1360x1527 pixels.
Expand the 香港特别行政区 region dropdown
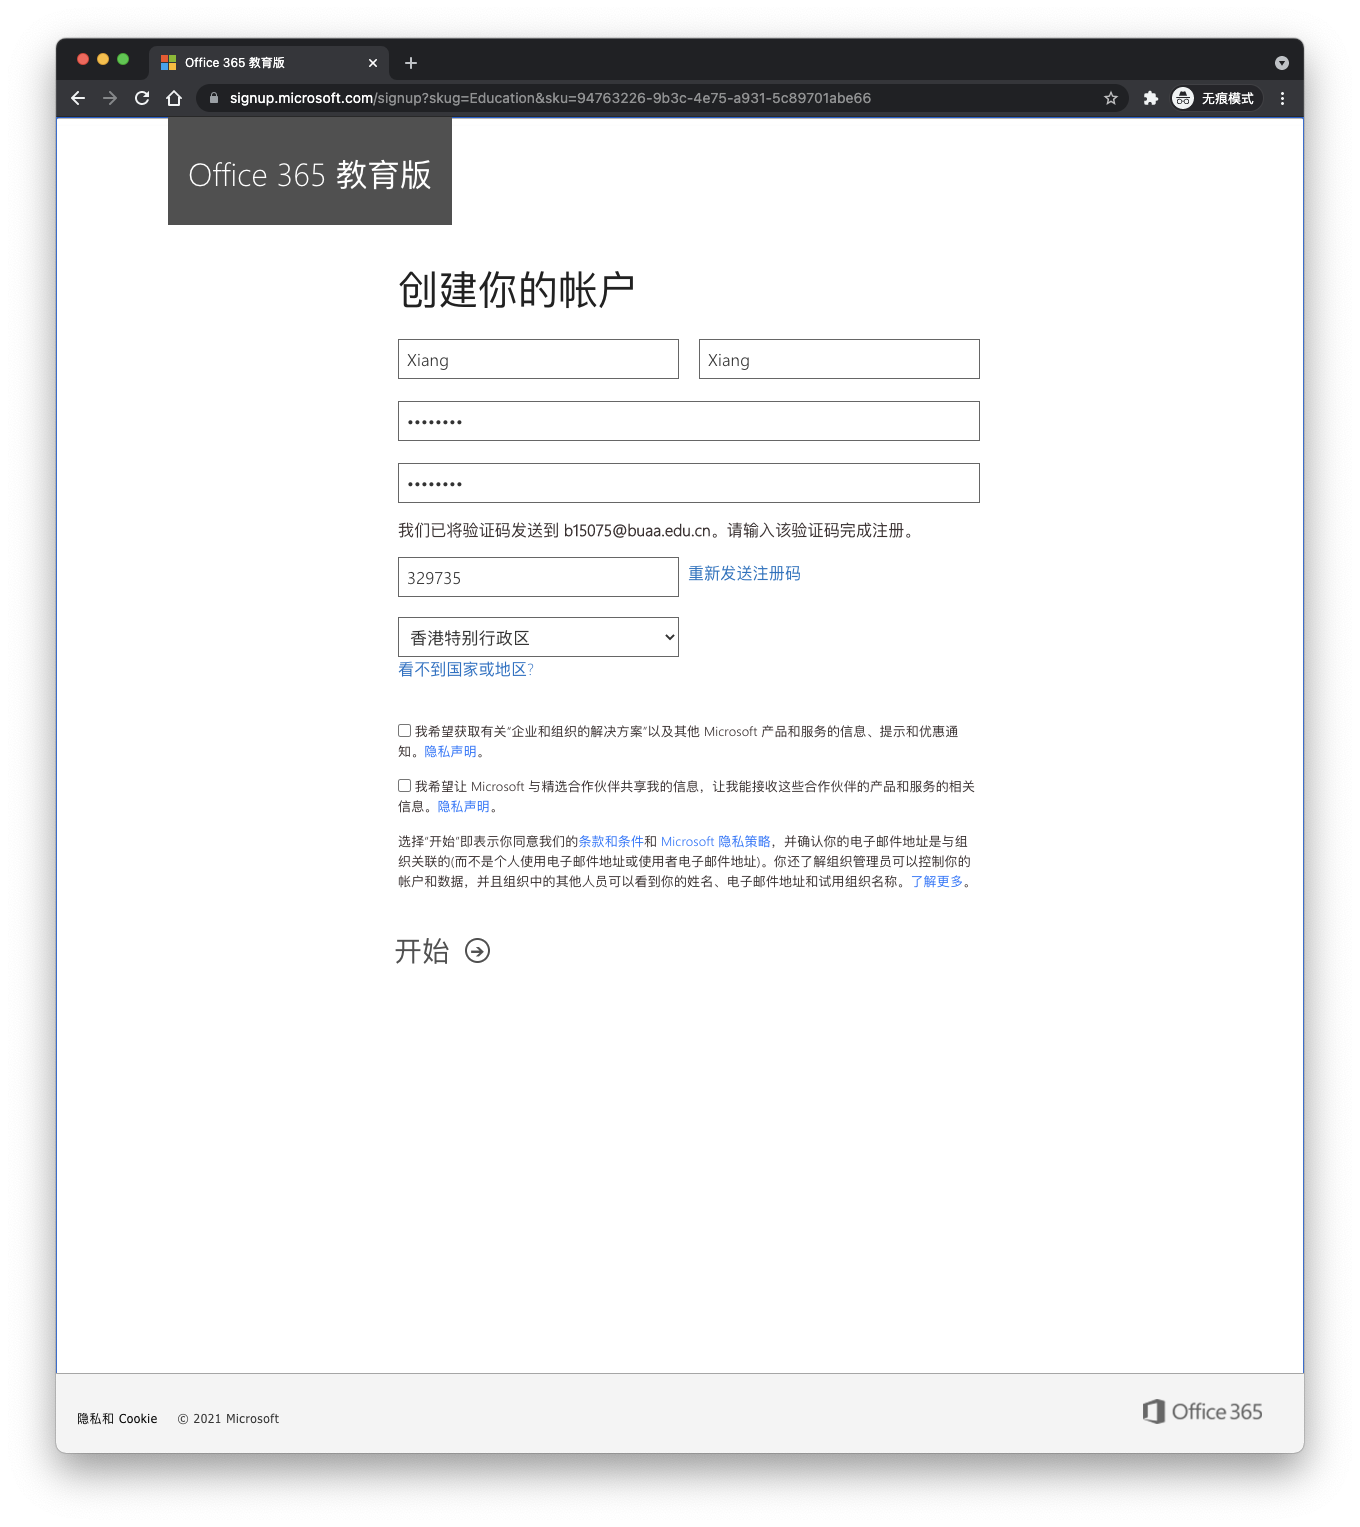(x=538, y=637)
